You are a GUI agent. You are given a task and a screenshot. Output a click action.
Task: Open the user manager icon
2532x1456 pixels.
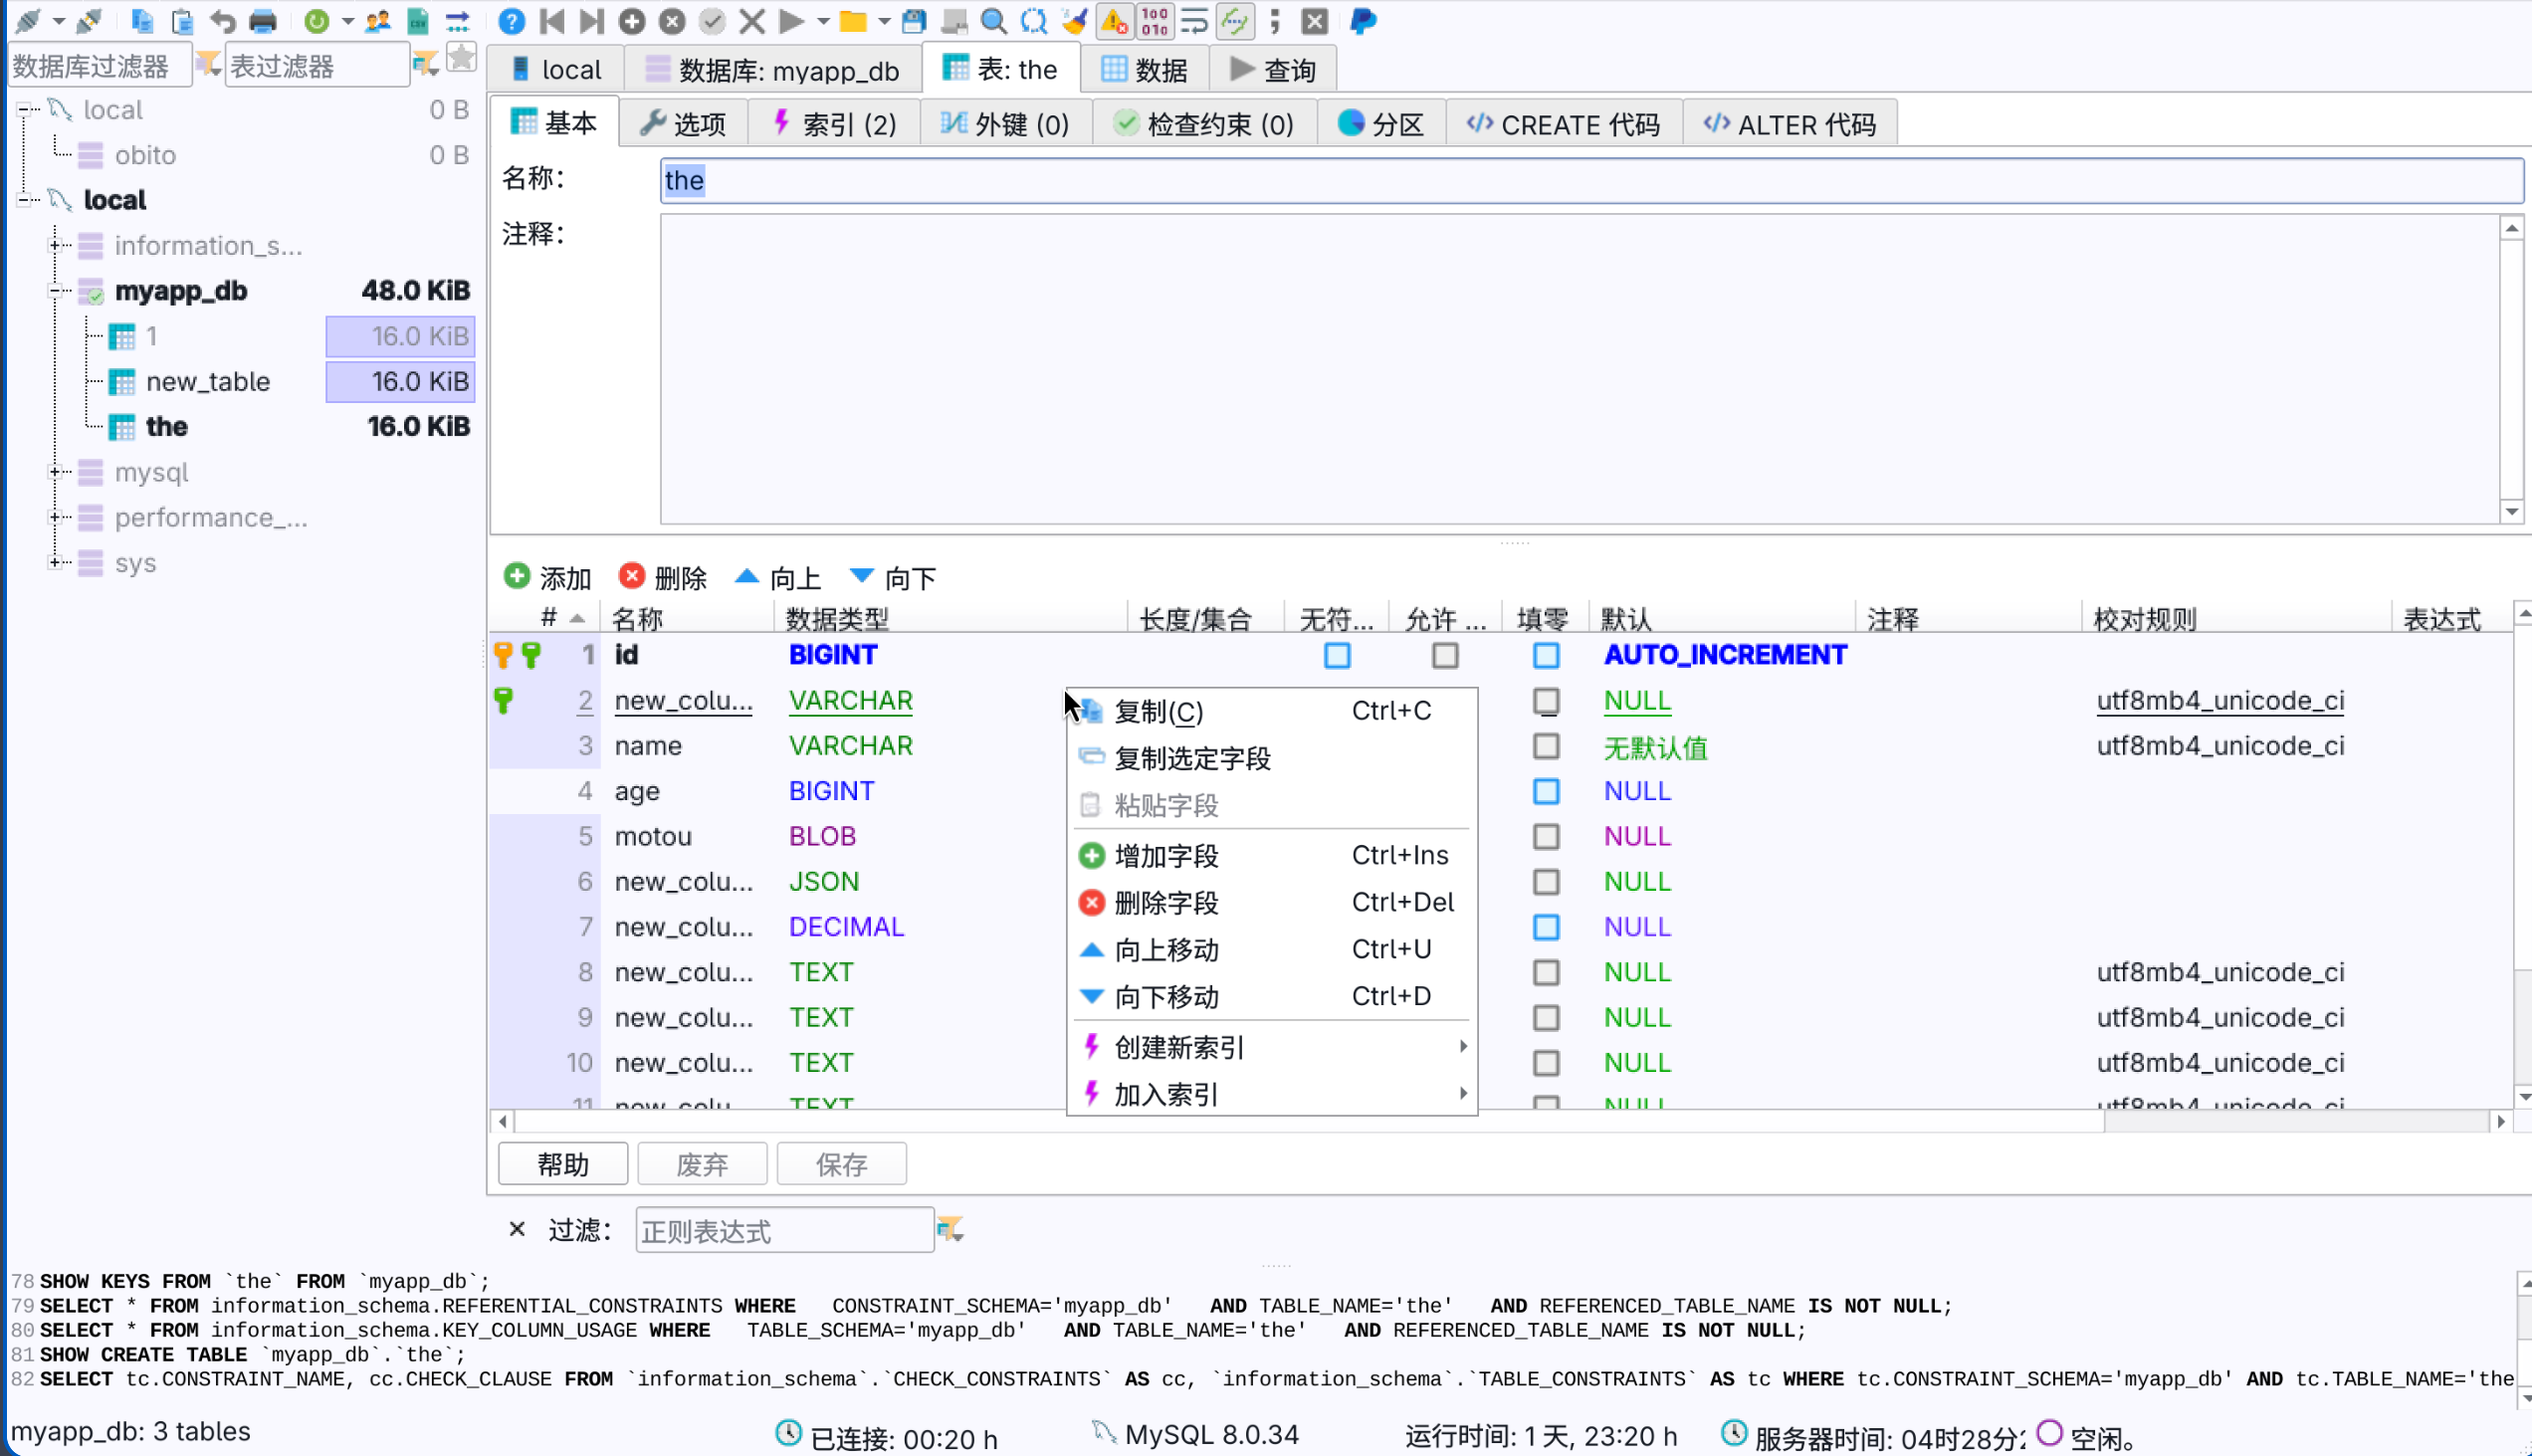click(377, 21)
